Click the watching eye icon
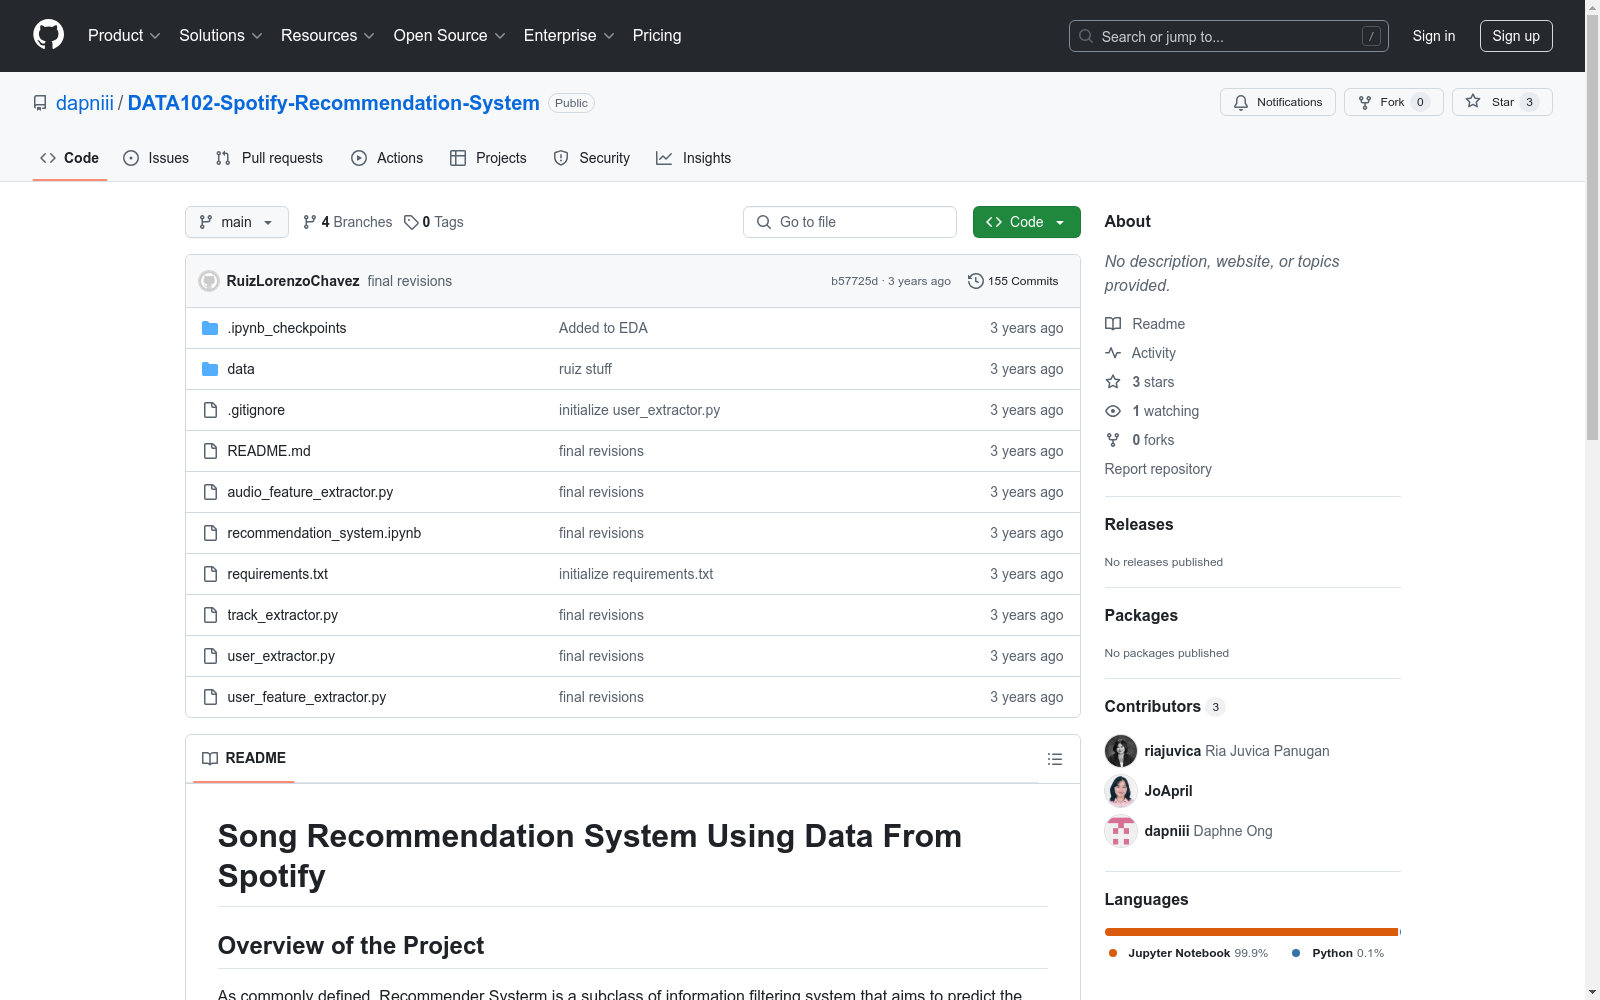 (1113, 411)
